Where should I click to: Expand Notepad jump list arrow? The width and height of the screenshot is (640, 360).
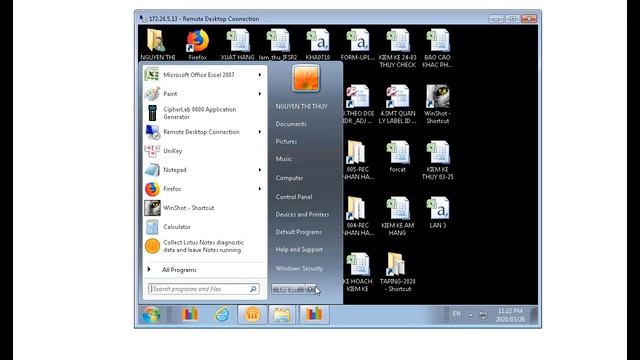coord(260,170)
